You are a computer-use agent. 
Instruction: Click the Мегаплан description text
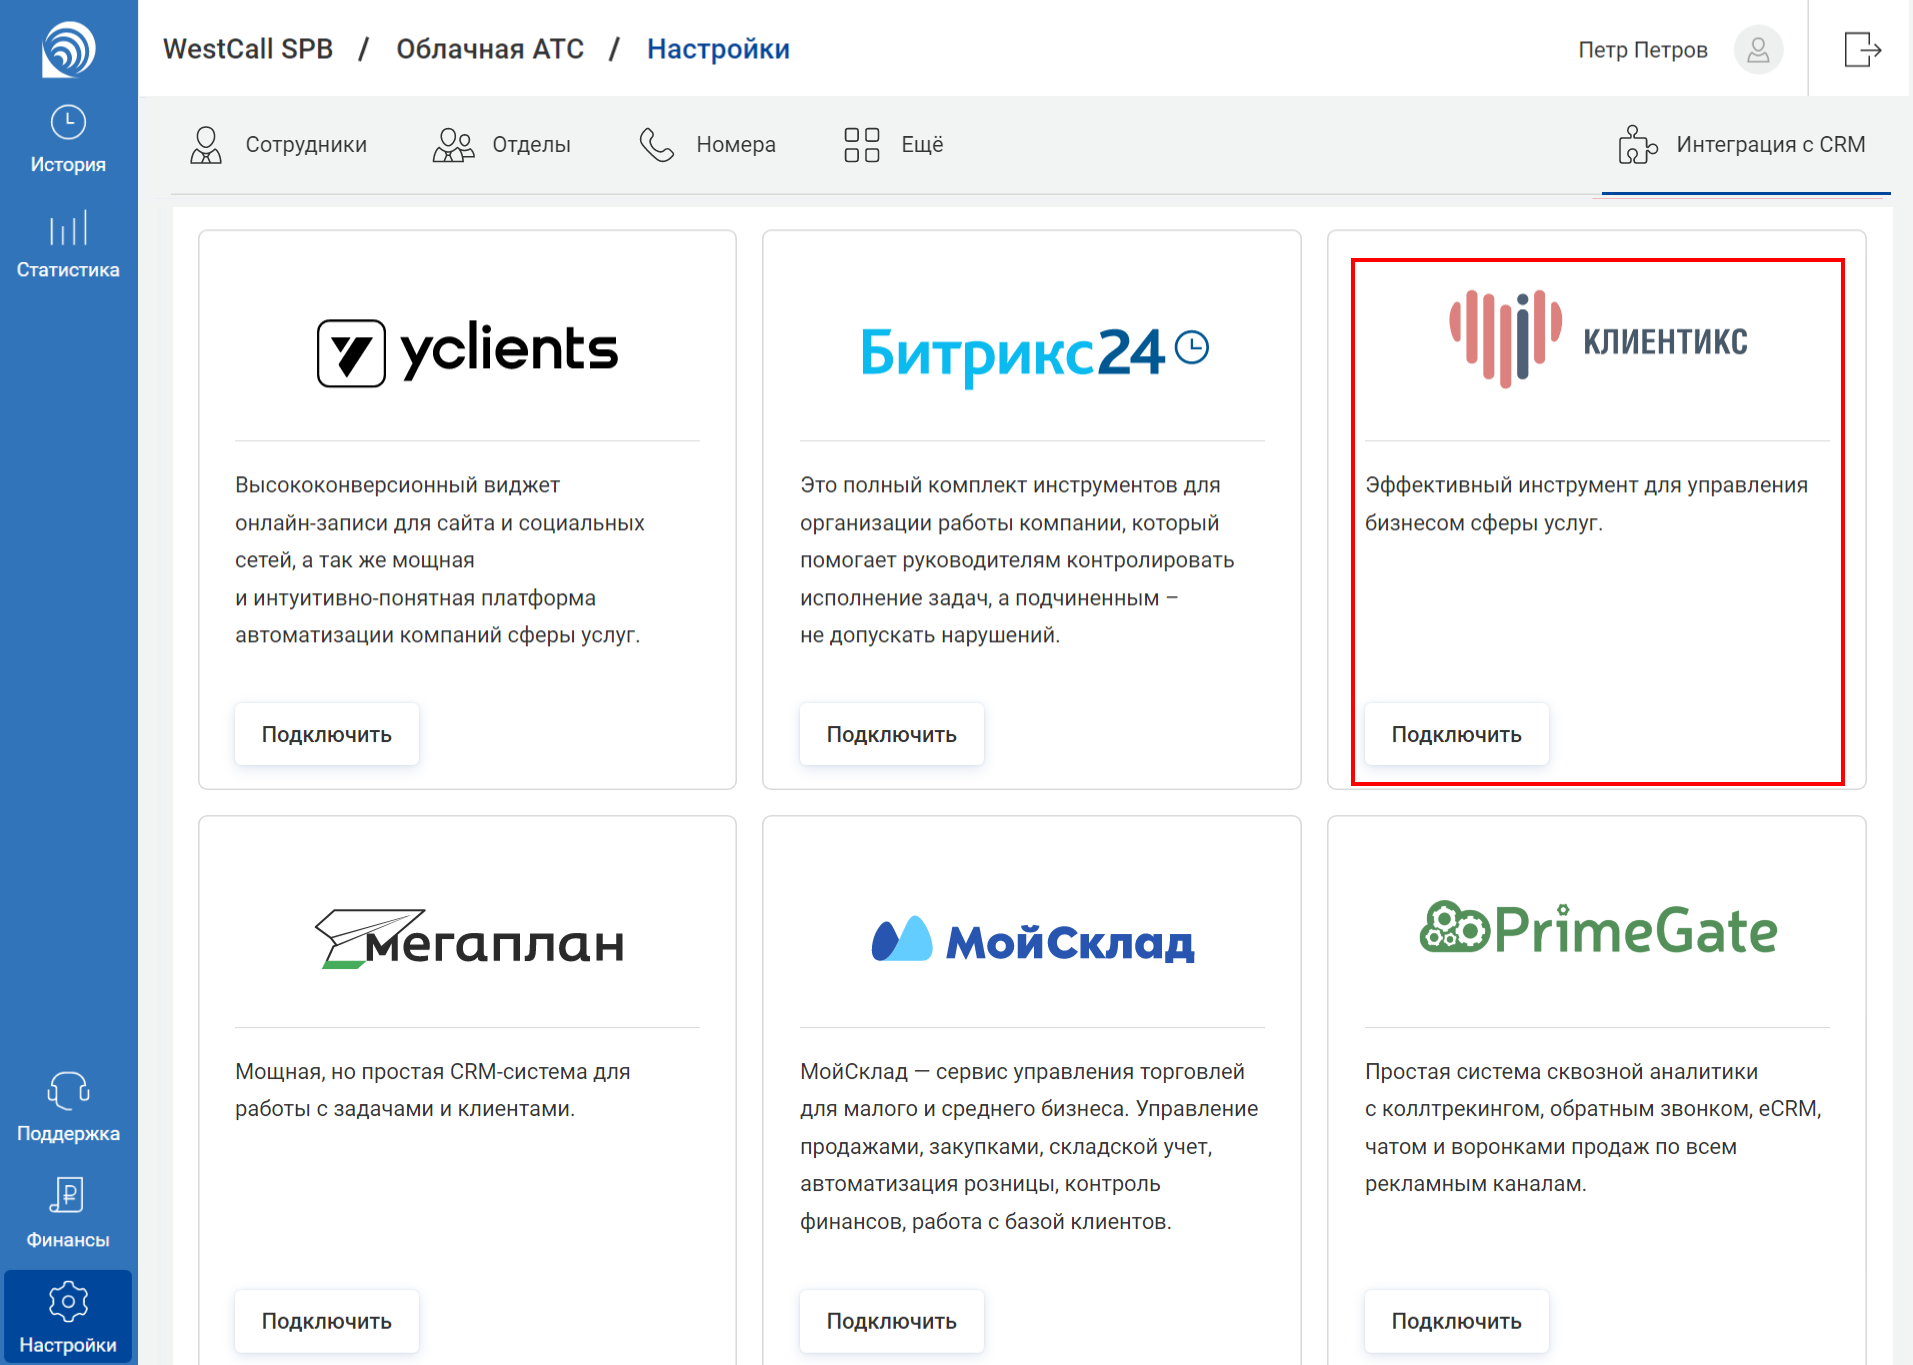pyautogui.click(x=432, y=1090)
